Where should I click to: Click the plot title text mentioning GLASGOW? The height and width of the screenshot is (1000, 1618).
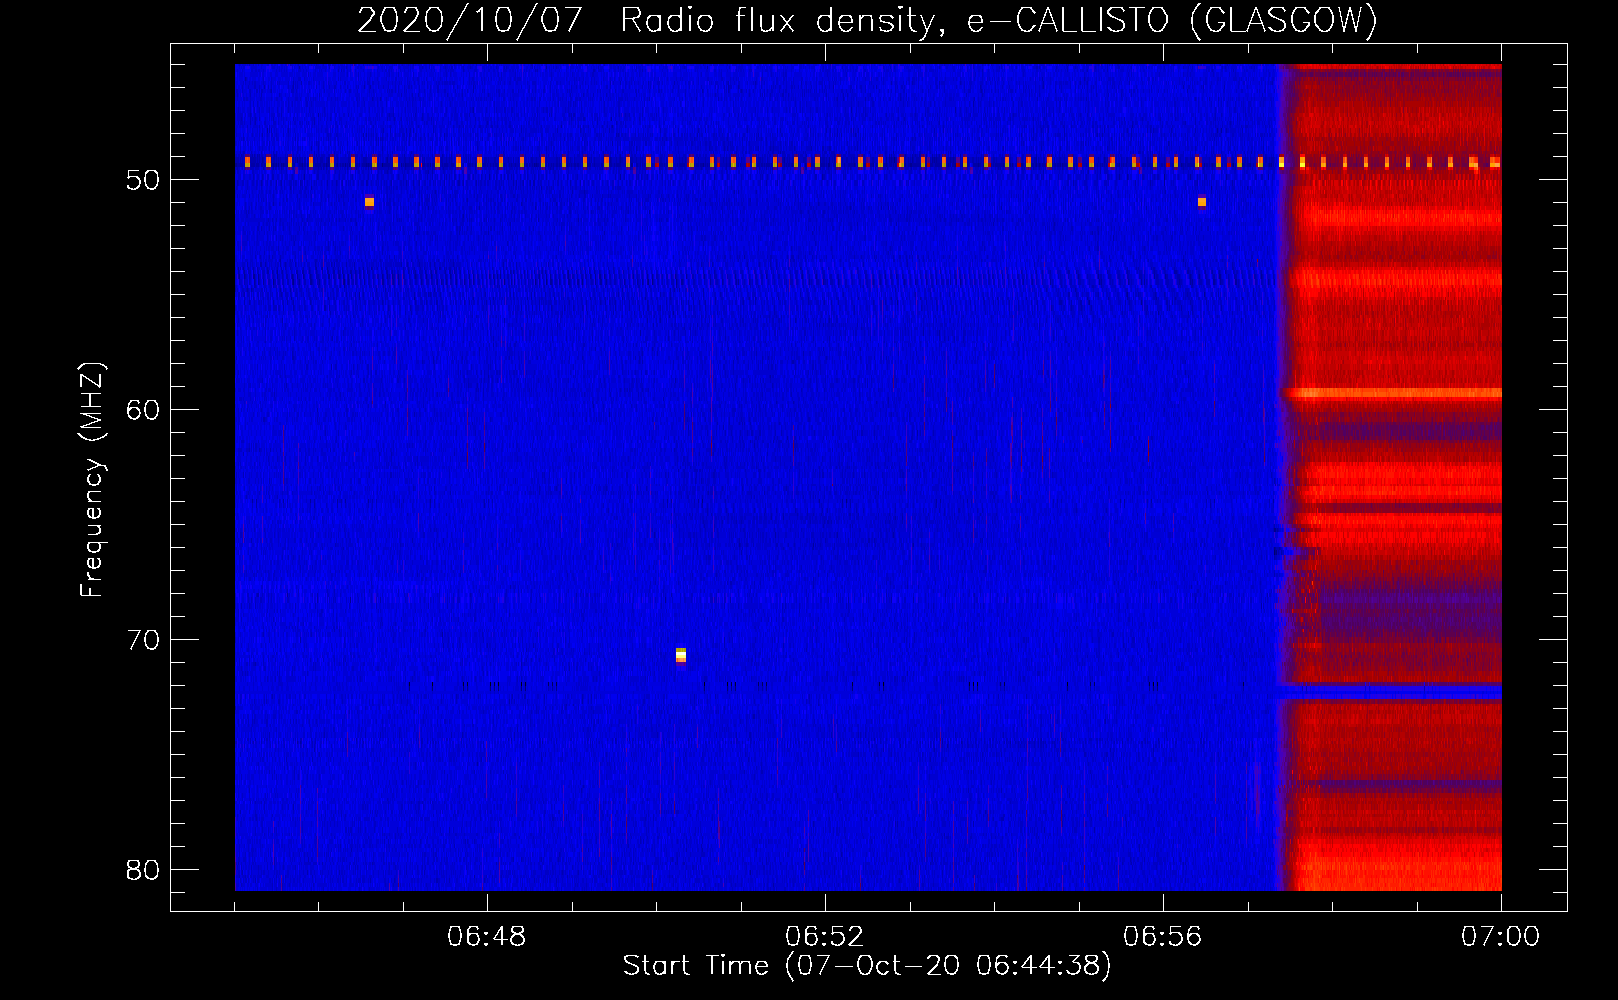coord(867,20)
